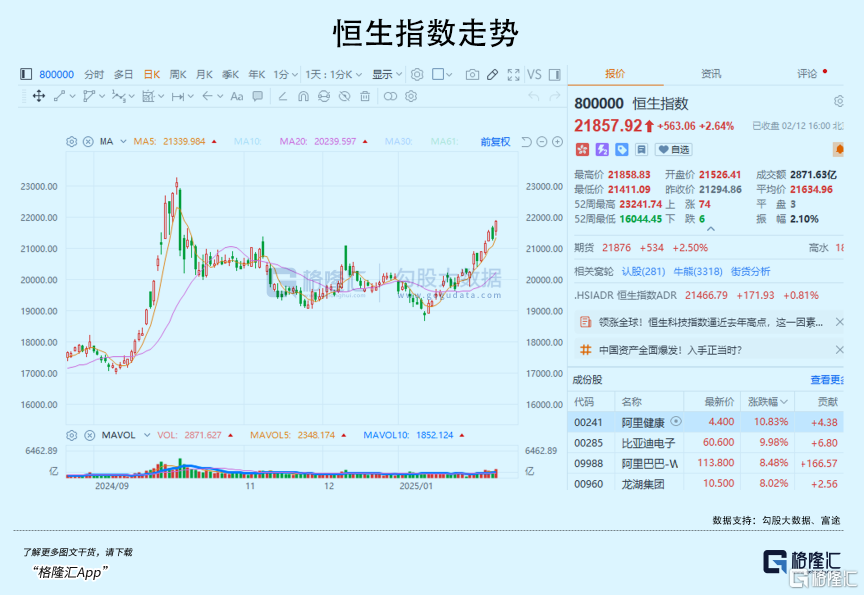Sort by 涨跌幅 column dropdown
This screenshot has width=864, height=595.
[x=768, y=402]
